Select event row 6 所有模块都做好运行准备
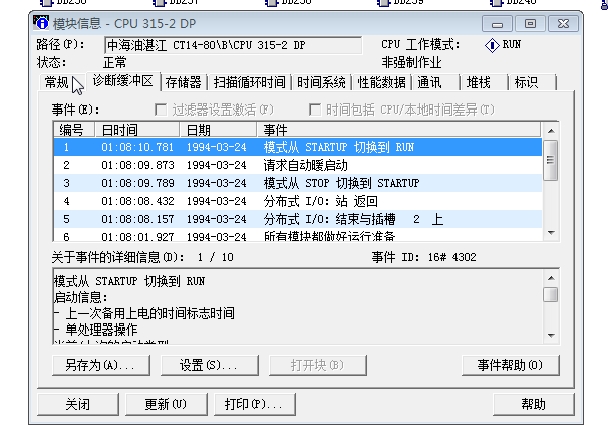The width and height of the screenshot is (608, 437). pyautogui.click(x=297, y=235)
